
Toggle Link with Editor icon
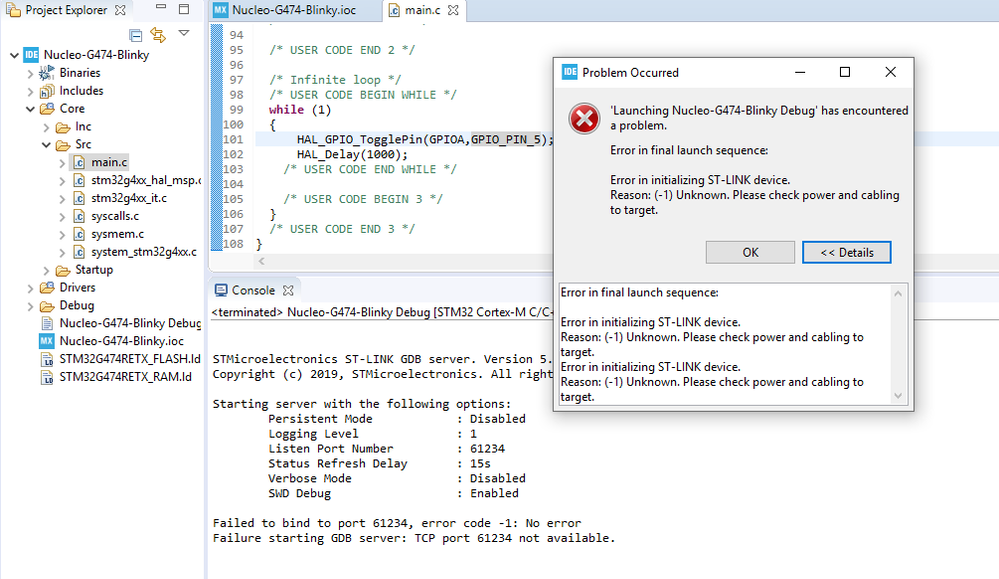tap(158, 35)
